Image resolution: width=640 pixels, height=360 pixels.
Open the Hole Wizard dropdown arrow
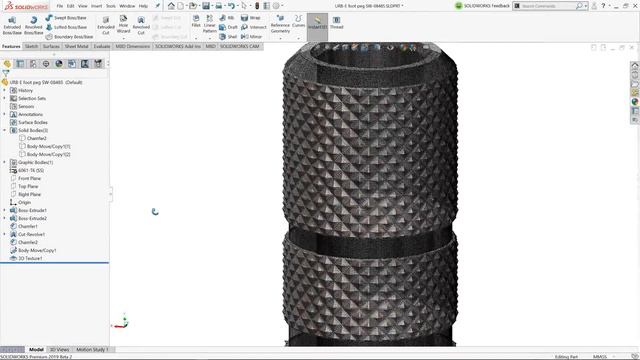click(123, 38)
